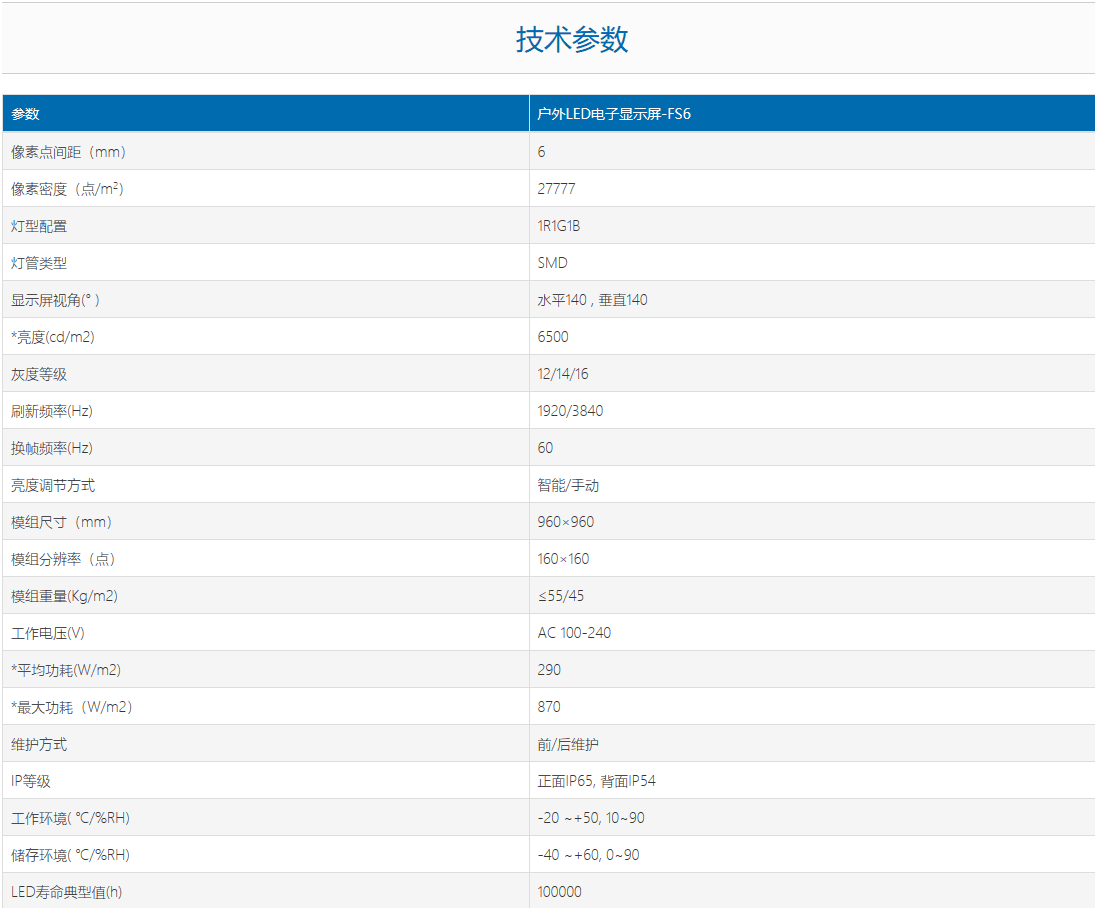Click the 960×960 module size value
This screenshot has width=1095, height=908.
tap(566, 522)
